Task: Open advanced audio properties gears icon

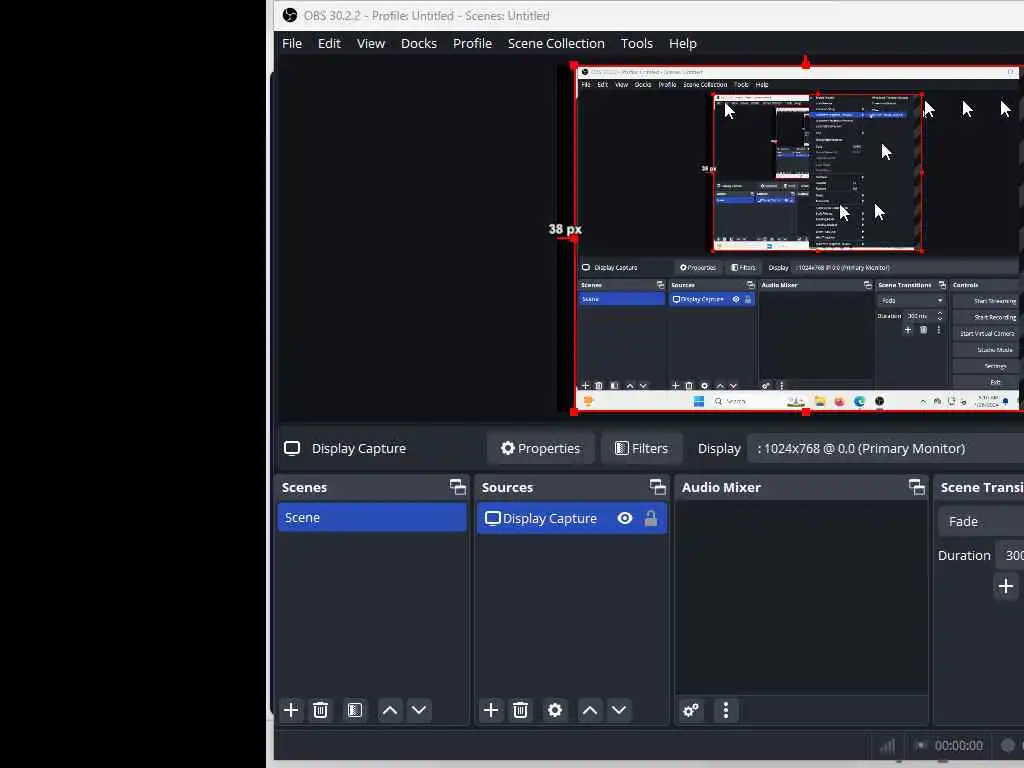Action: 691,710
